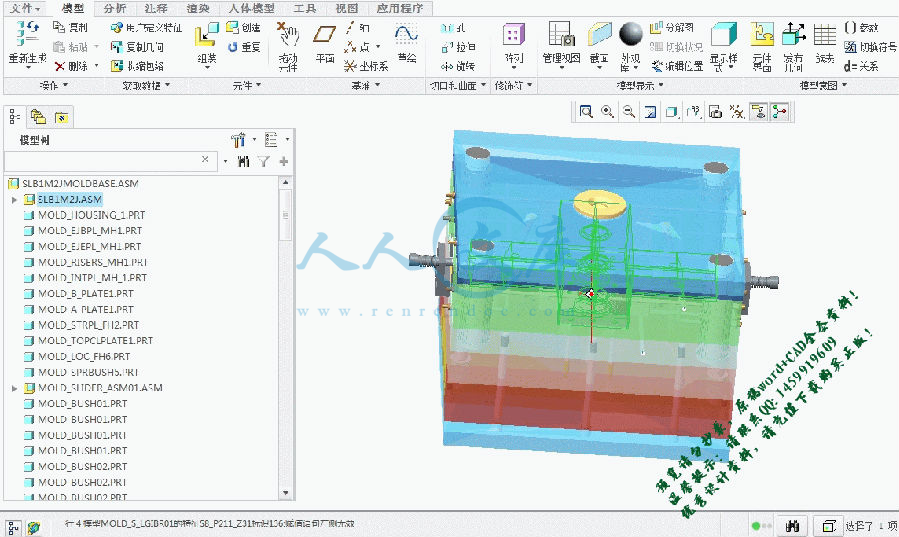
Task: Expand the 模型显示 (Model Display) group
Action: pyautogui.click(x=640, y=85)
